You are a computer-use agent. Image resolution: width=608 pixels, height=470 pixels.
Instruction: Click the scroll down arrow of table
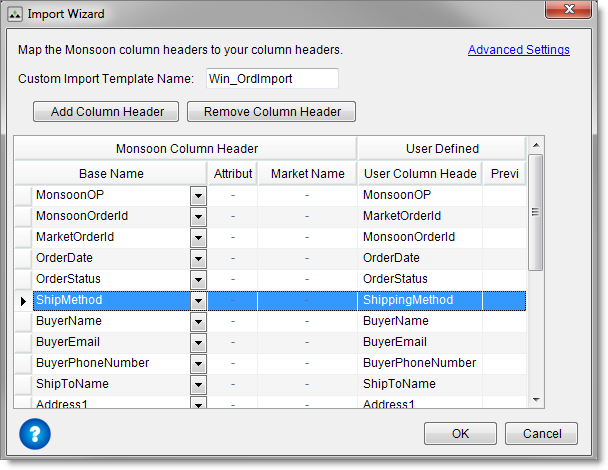(x=536, y=399)
